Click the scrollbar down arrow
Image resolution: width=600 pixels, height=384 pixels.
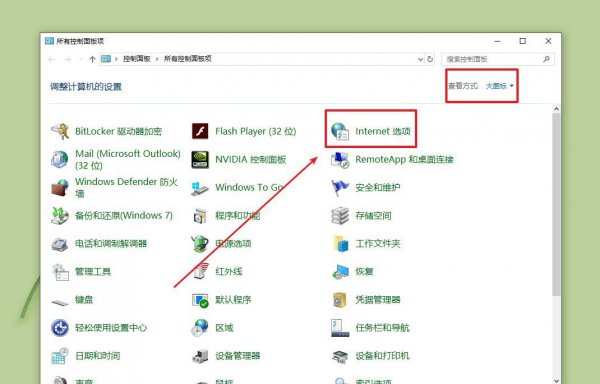coord(556,381)
